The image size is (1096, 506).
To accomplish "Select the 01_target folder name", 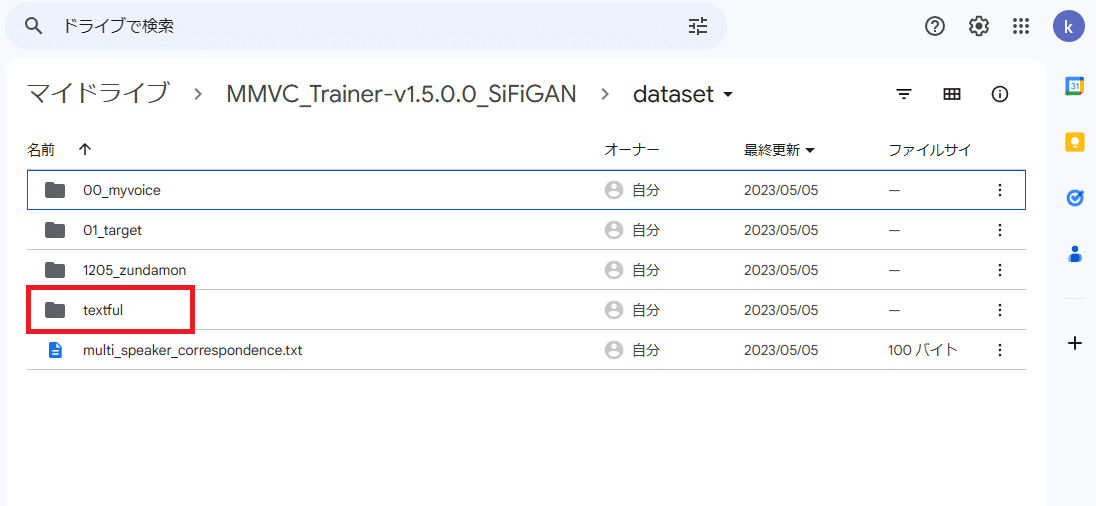I will click(x=112, y=231).
